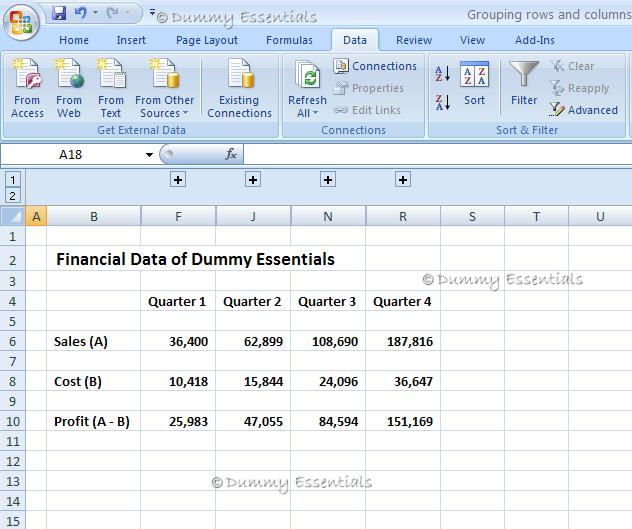The image size is (632, 529).
Task: Customize the Quick Access Toolbar dropdown
Action: click(x=152, y=12)
